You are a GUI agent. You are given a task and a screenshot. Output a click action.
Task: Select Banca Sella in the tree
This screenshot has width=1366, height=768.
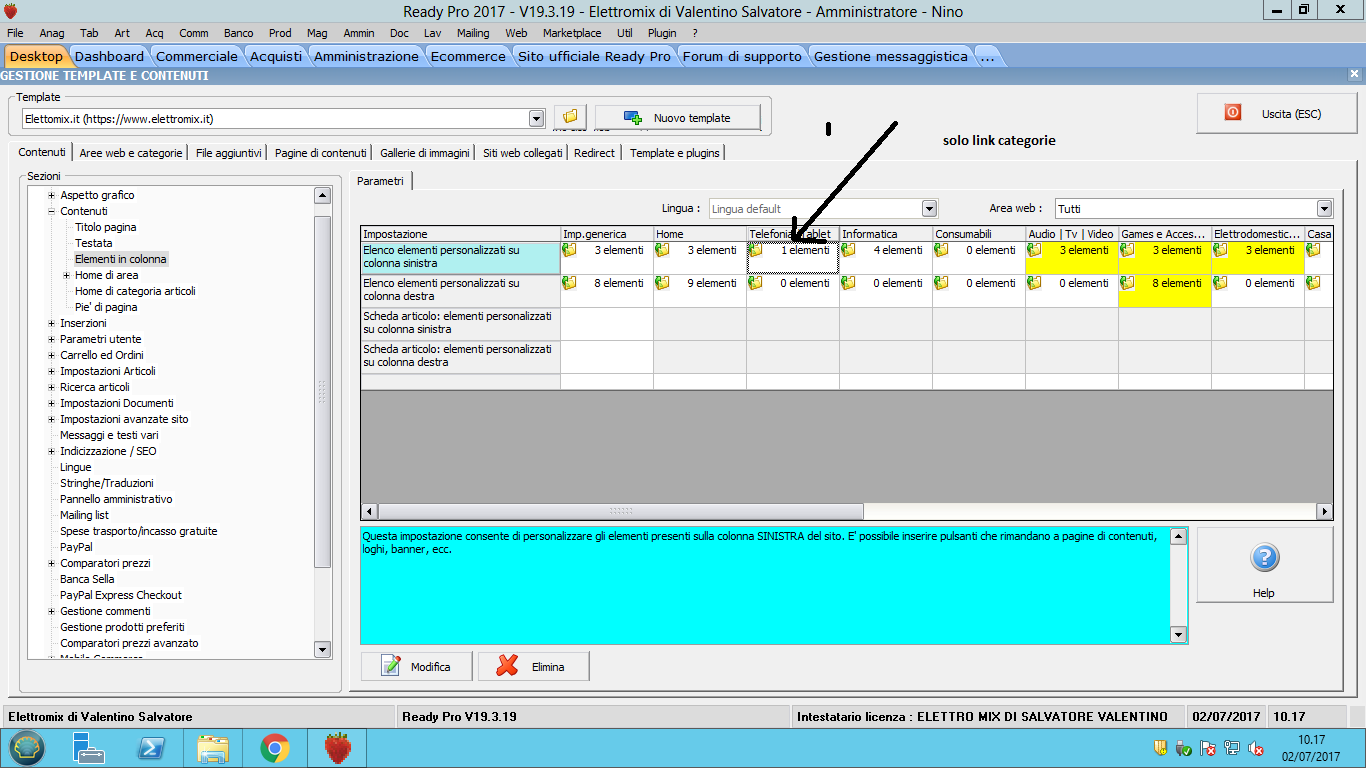point(87,579)
